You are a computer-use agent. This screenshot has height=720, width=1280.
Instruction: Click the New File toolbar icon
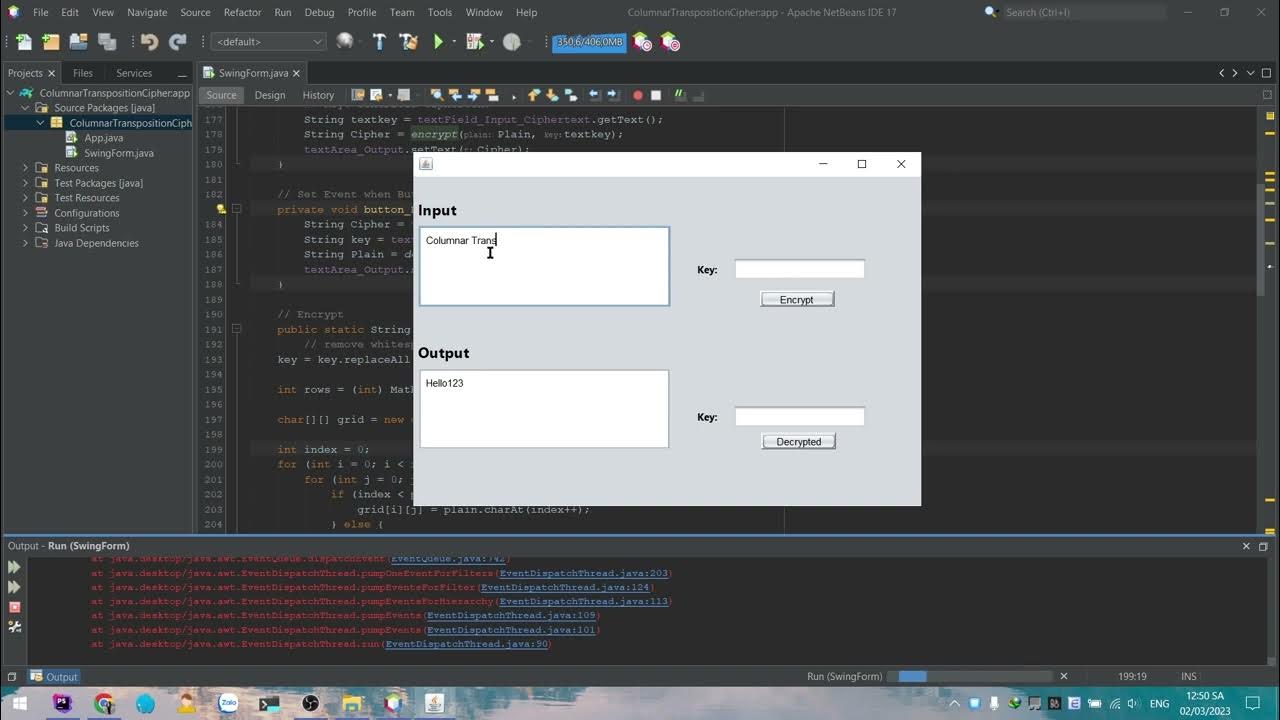click(x=23, y=42)
